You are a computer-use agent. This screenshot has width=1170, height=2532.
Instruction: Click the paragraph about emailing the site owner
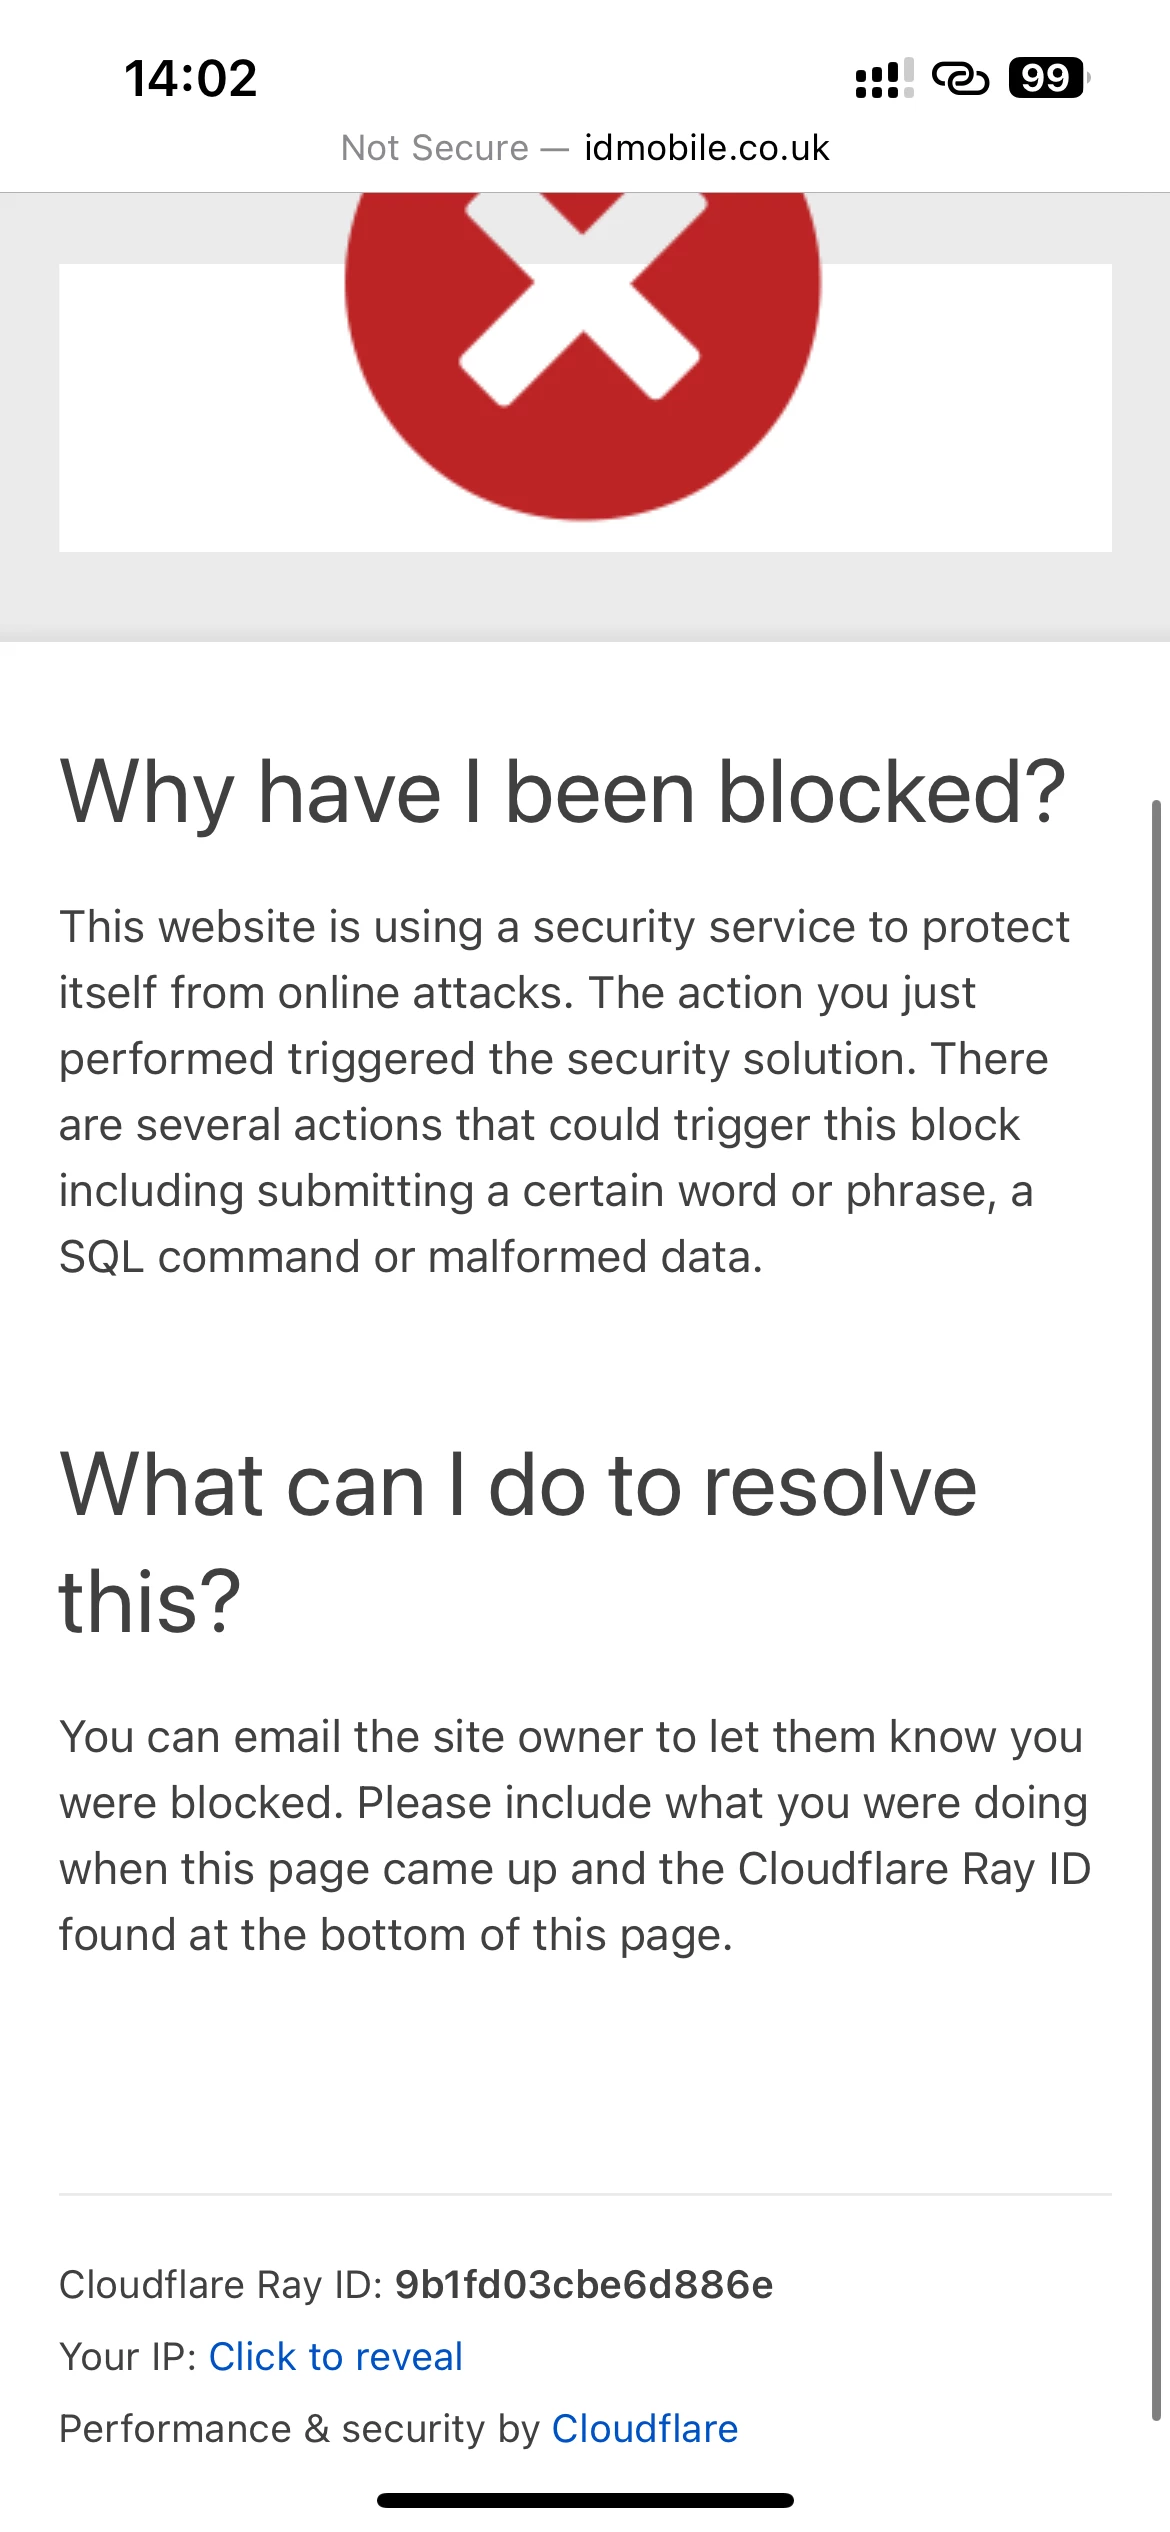tap(574, 1836)
